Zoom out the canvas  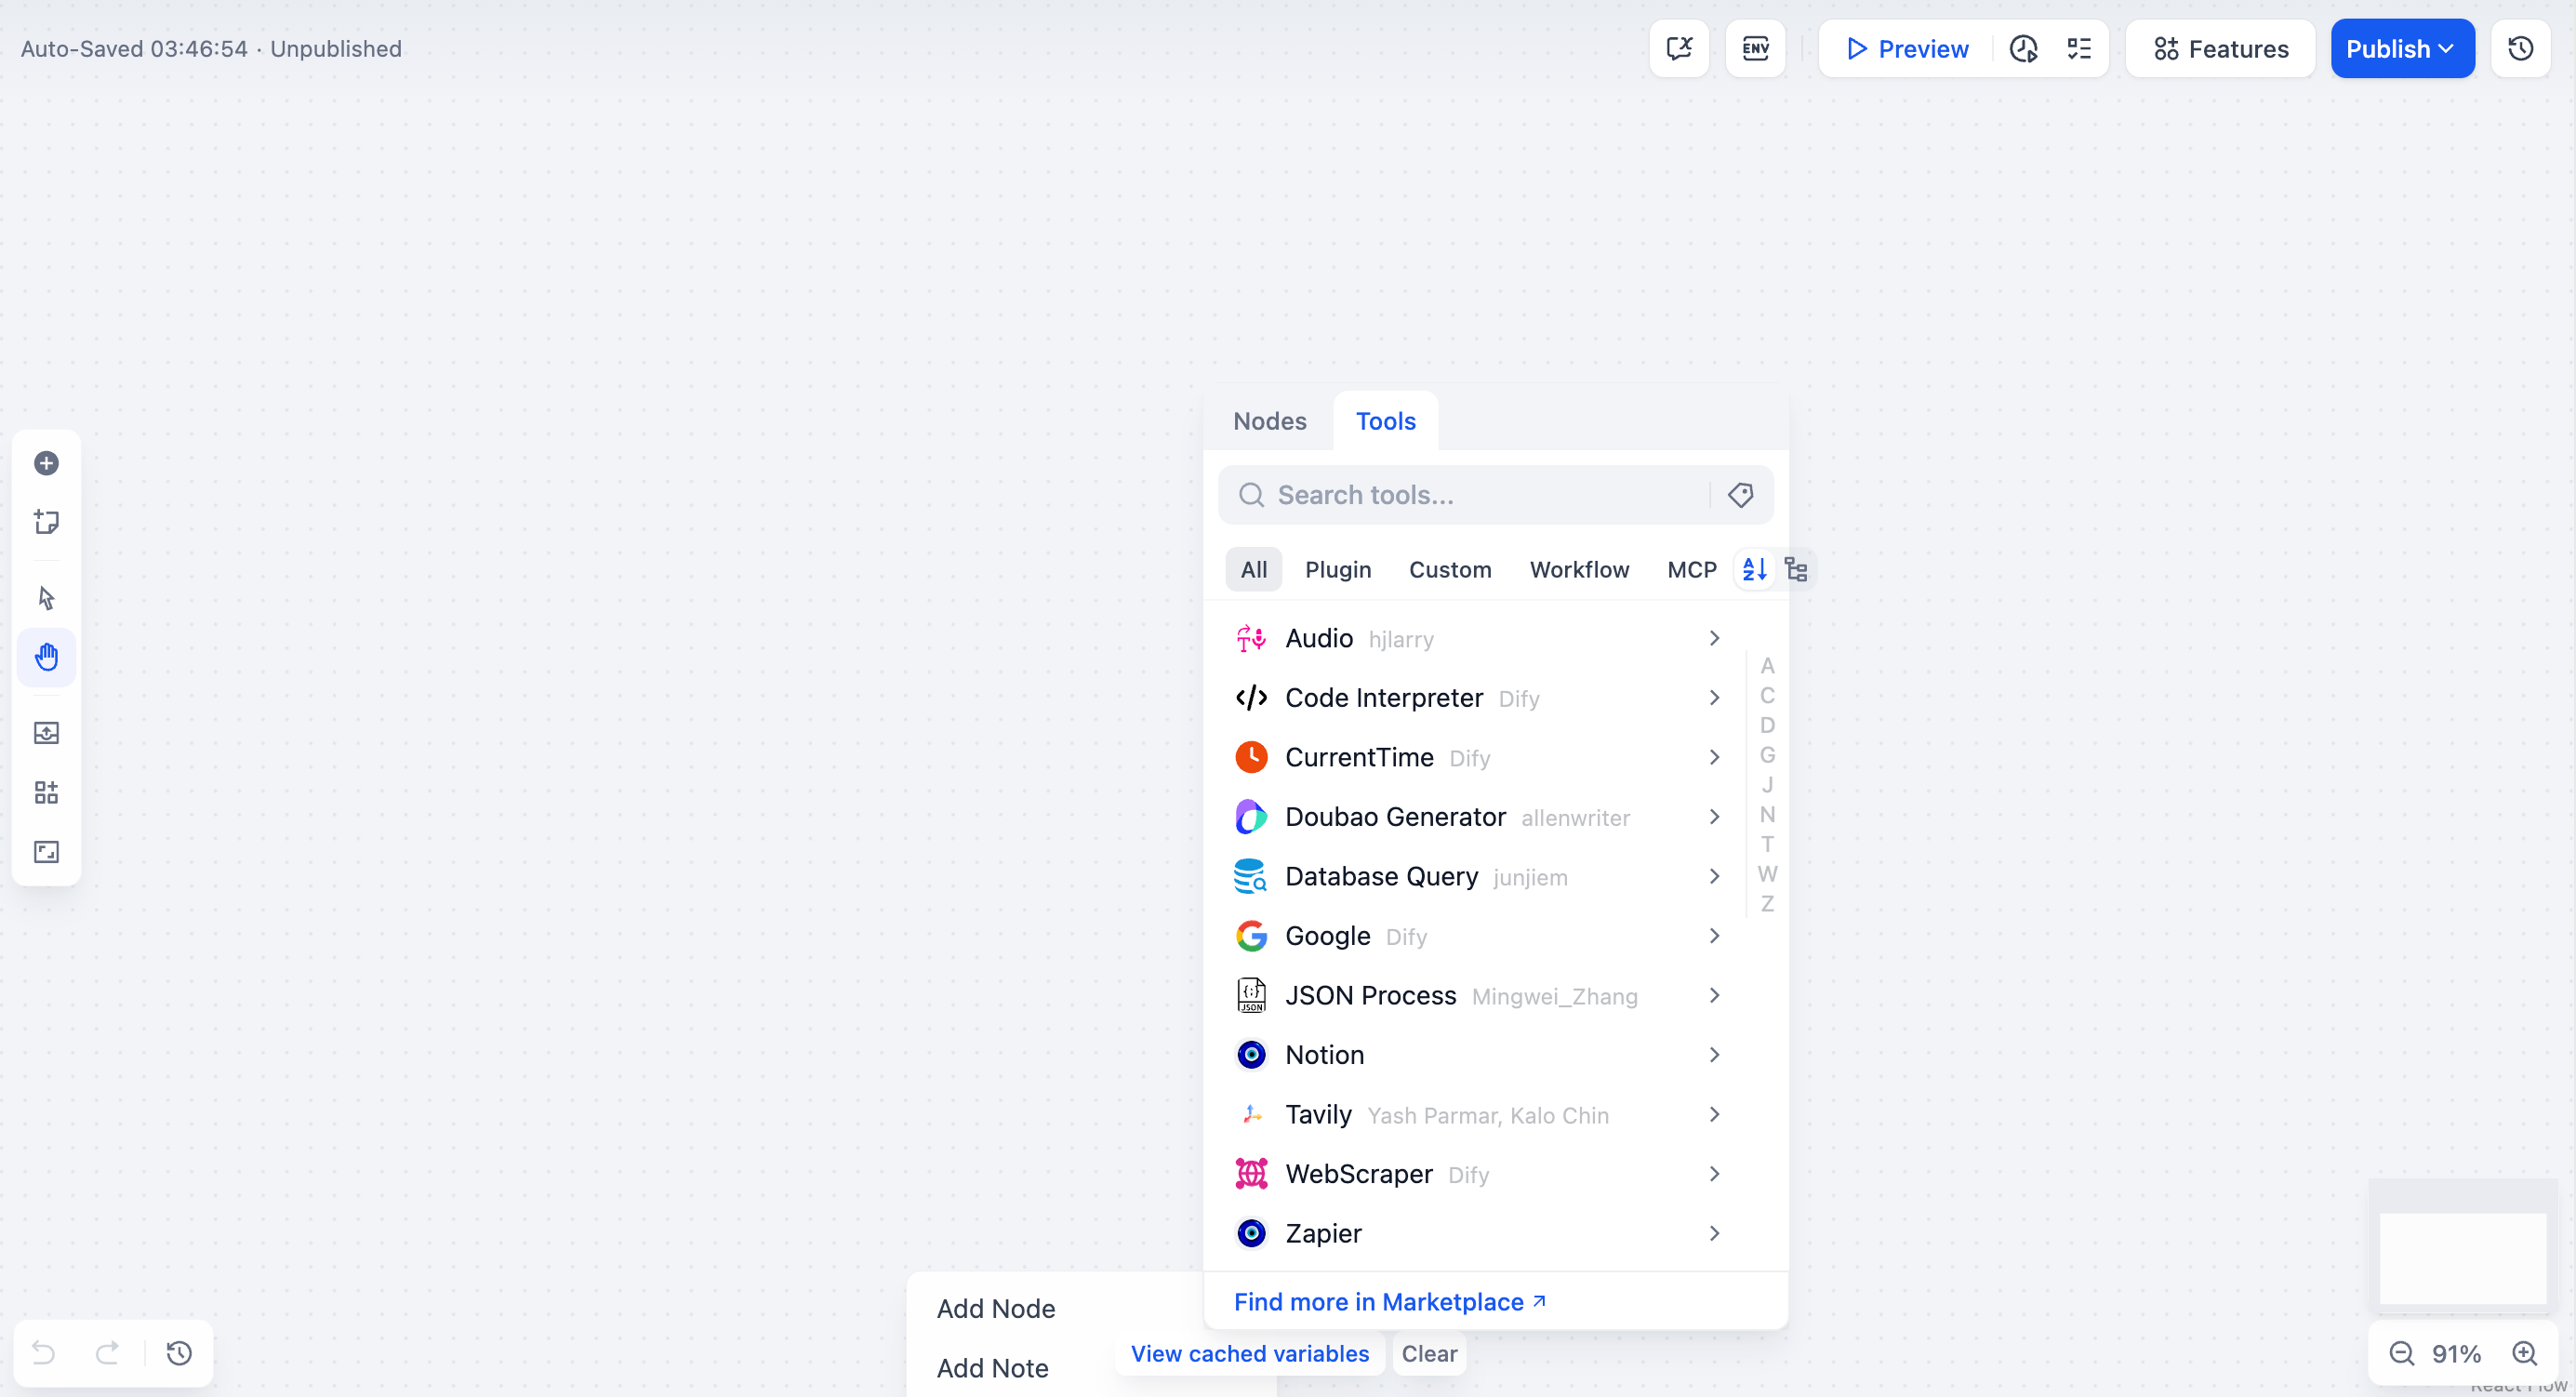click(2401, 1353)
